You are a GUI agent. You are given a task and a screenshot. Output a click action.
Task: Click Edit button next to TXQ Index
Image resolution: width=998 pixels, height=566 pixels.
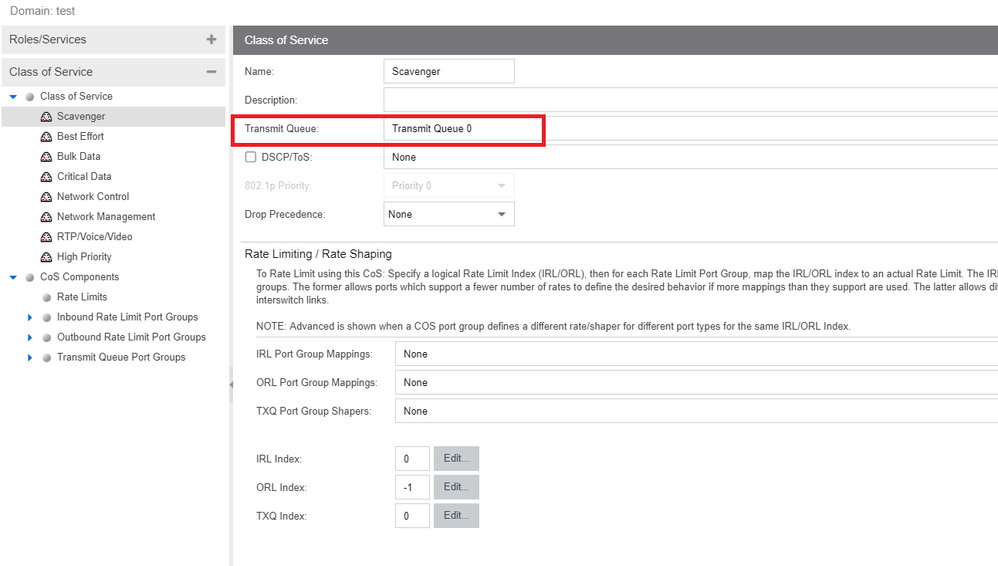point(456,516)
